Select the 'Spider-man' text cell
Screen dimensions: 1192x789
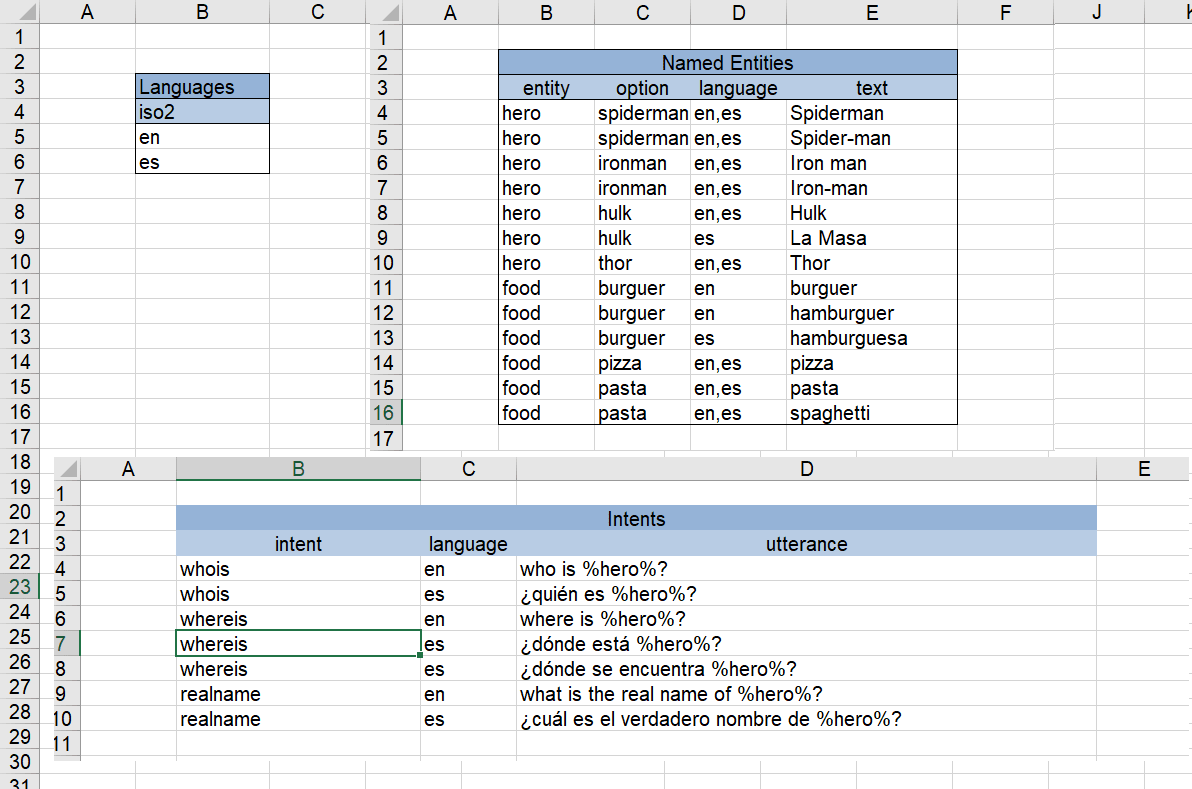pyautogui.click(x=872, y=138)
